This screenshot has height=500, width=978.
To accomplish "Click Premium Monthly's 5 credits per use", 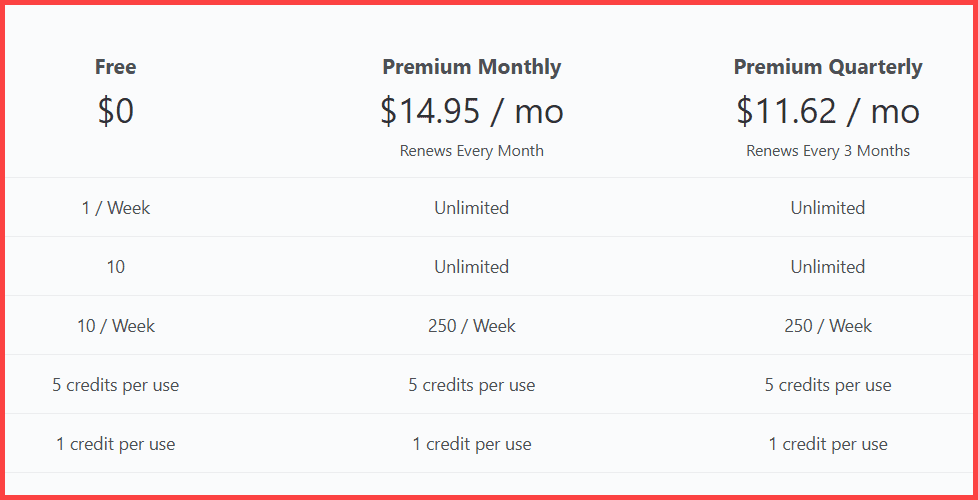I will pyautogui.click(x=471, y=385).
